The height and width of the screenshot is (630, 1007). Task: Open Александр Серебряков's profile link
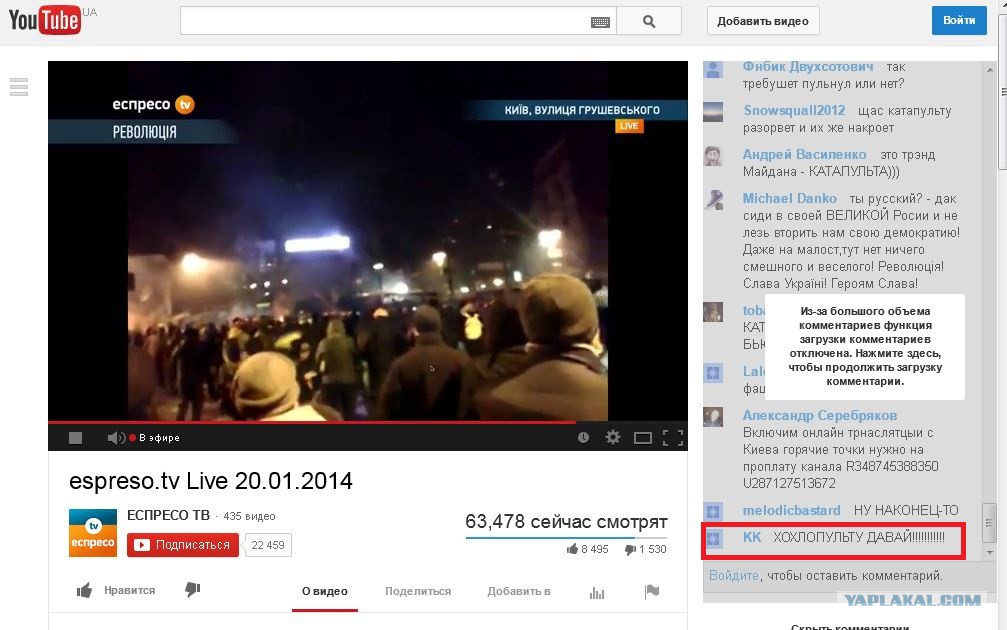tap(820, 416)
